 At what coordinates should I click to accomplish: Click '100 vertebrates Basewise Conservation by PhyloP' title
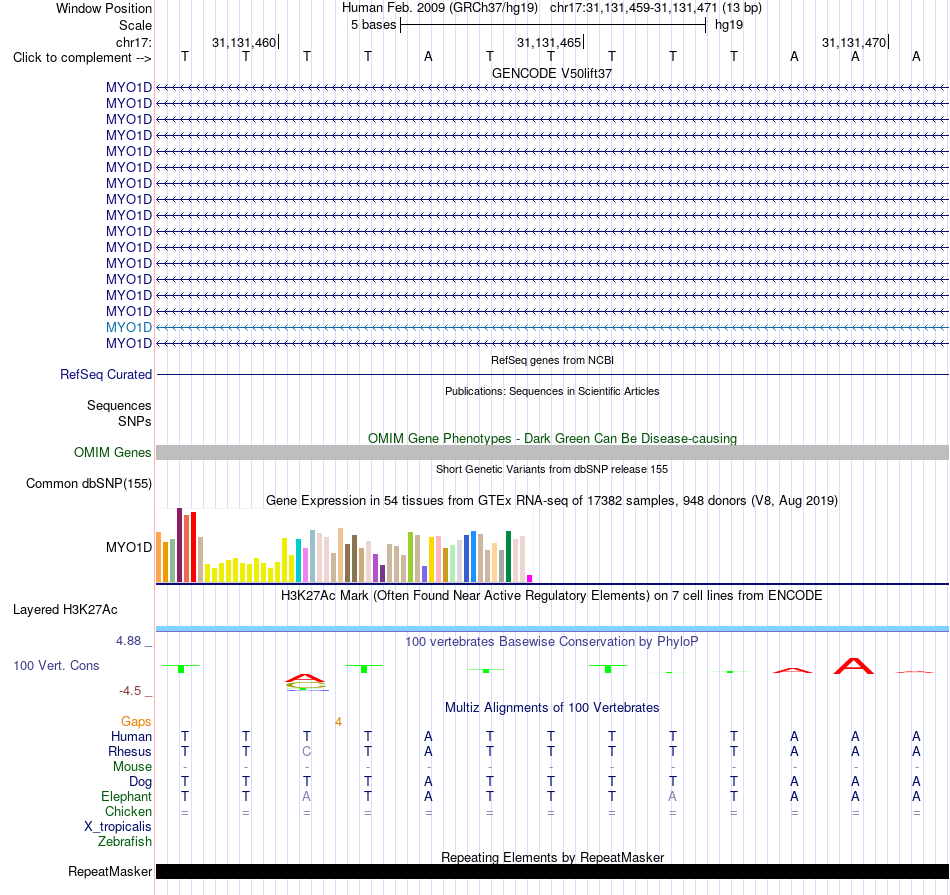(x=552, y=641)
